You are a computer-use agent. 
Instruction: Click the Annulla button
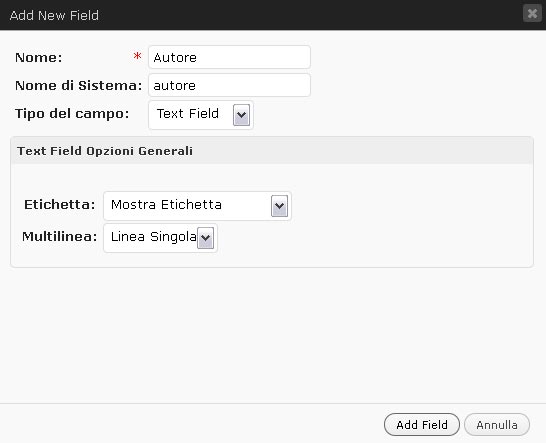497,425
